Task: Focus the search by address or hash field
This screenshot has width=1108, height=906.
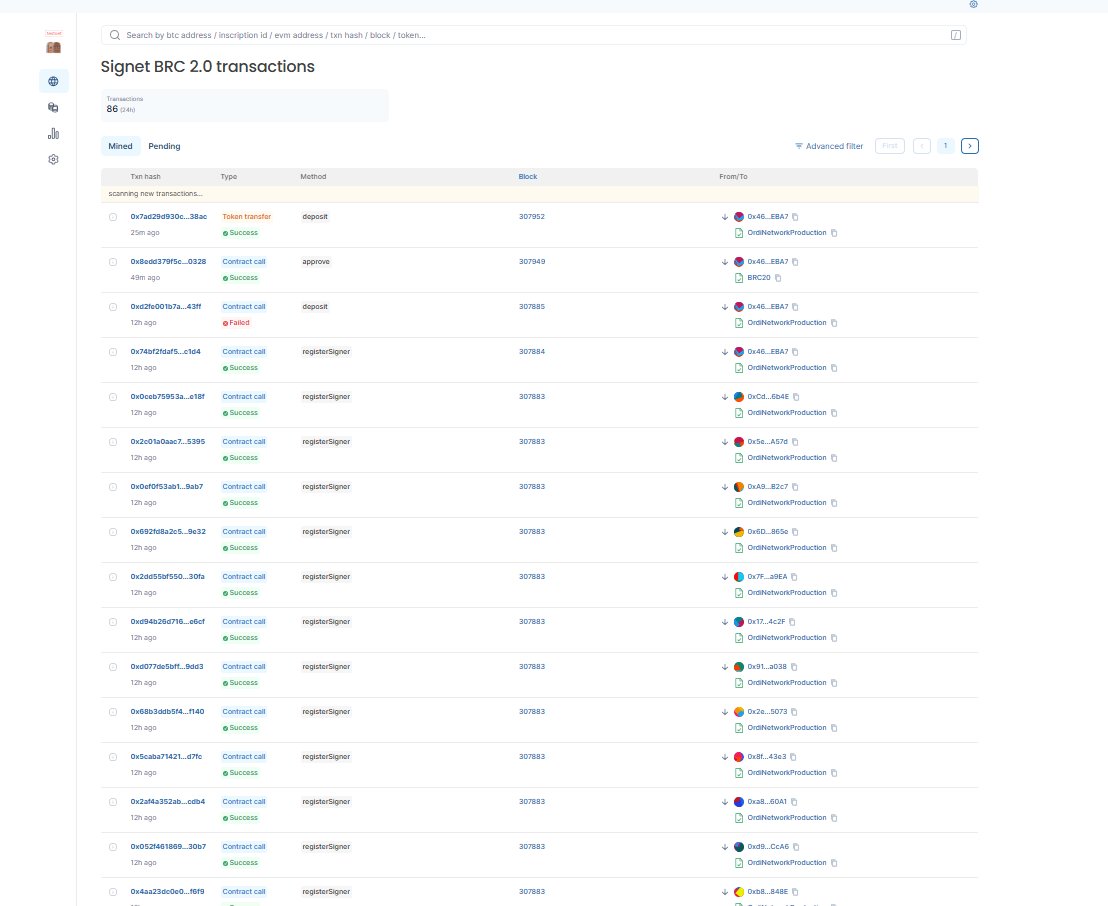Action: (x=534, y=35)
